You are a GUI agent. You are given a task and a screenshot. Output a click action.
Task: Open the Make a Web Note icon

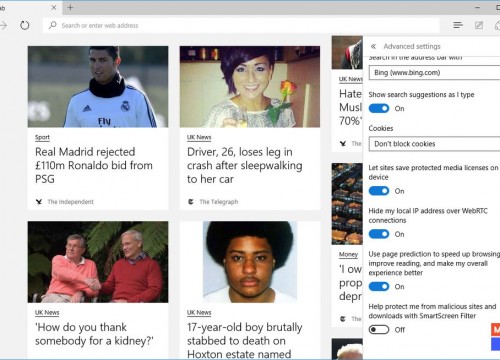(x=479, y=25)
